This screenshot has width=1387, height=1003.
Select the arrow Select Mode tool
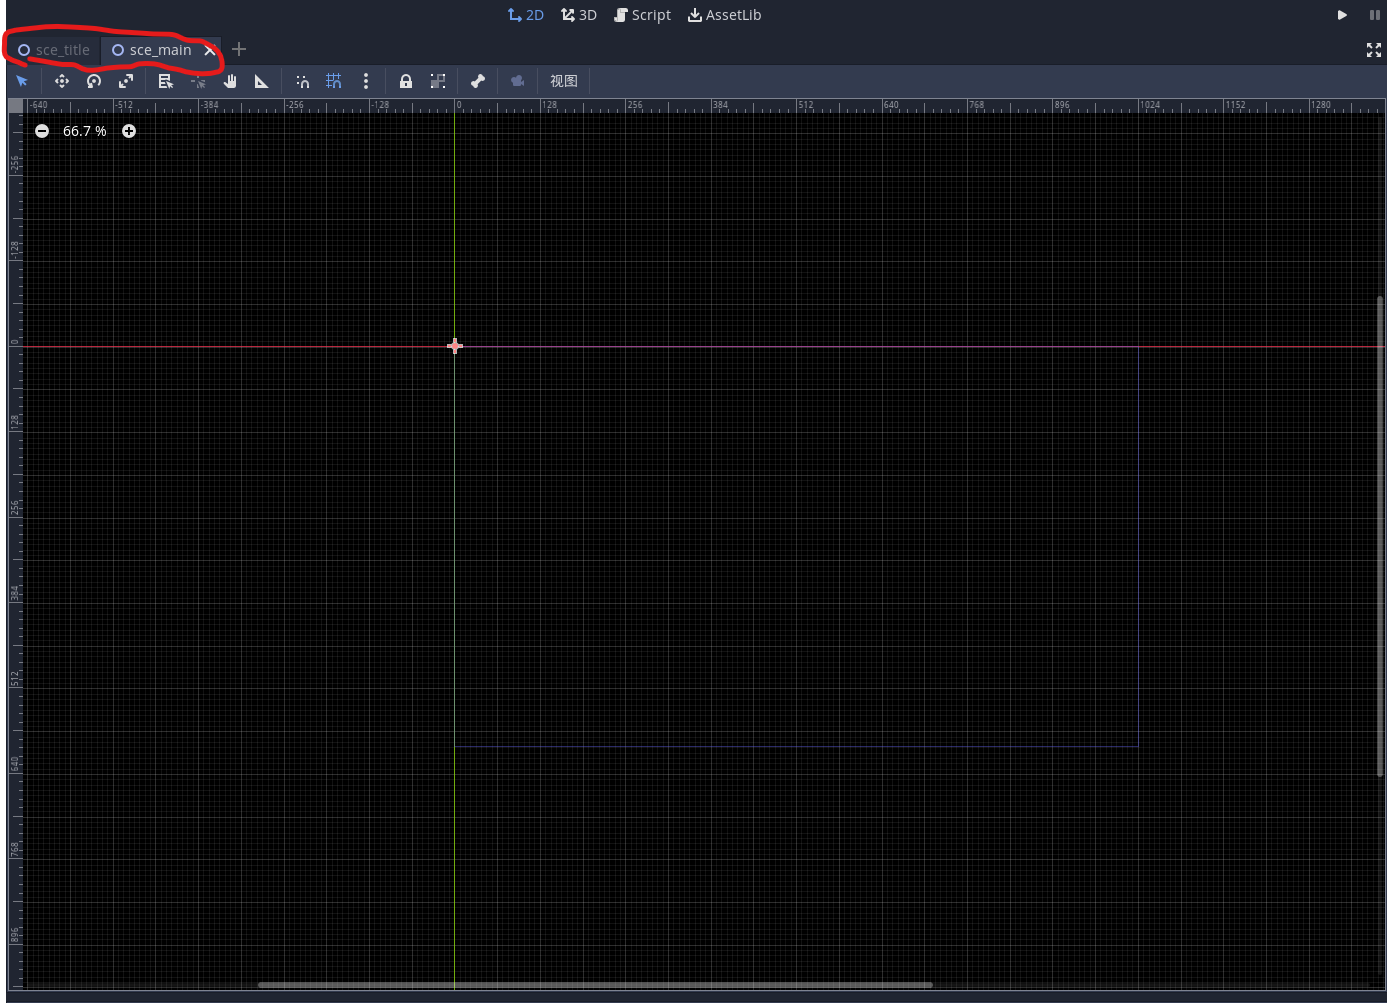21,81
